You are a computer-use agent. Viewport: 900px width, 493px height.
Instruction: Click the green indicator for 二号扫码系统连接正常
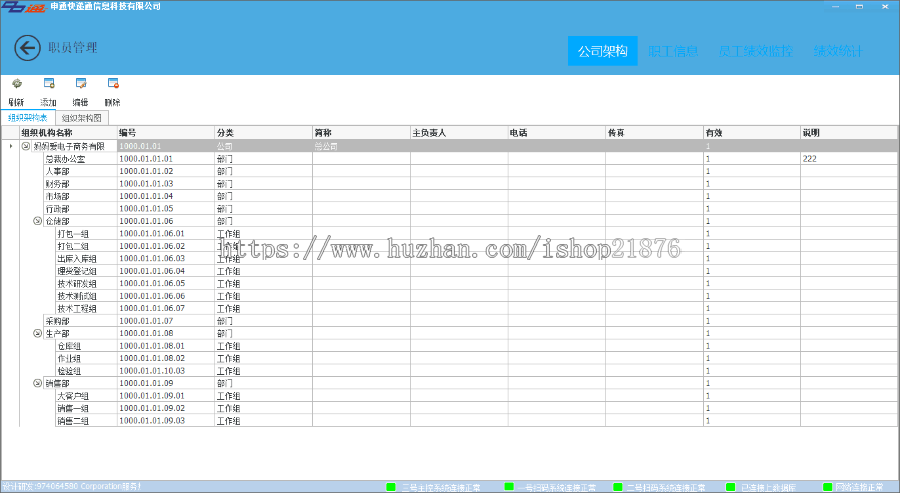[x=618, y=487]
